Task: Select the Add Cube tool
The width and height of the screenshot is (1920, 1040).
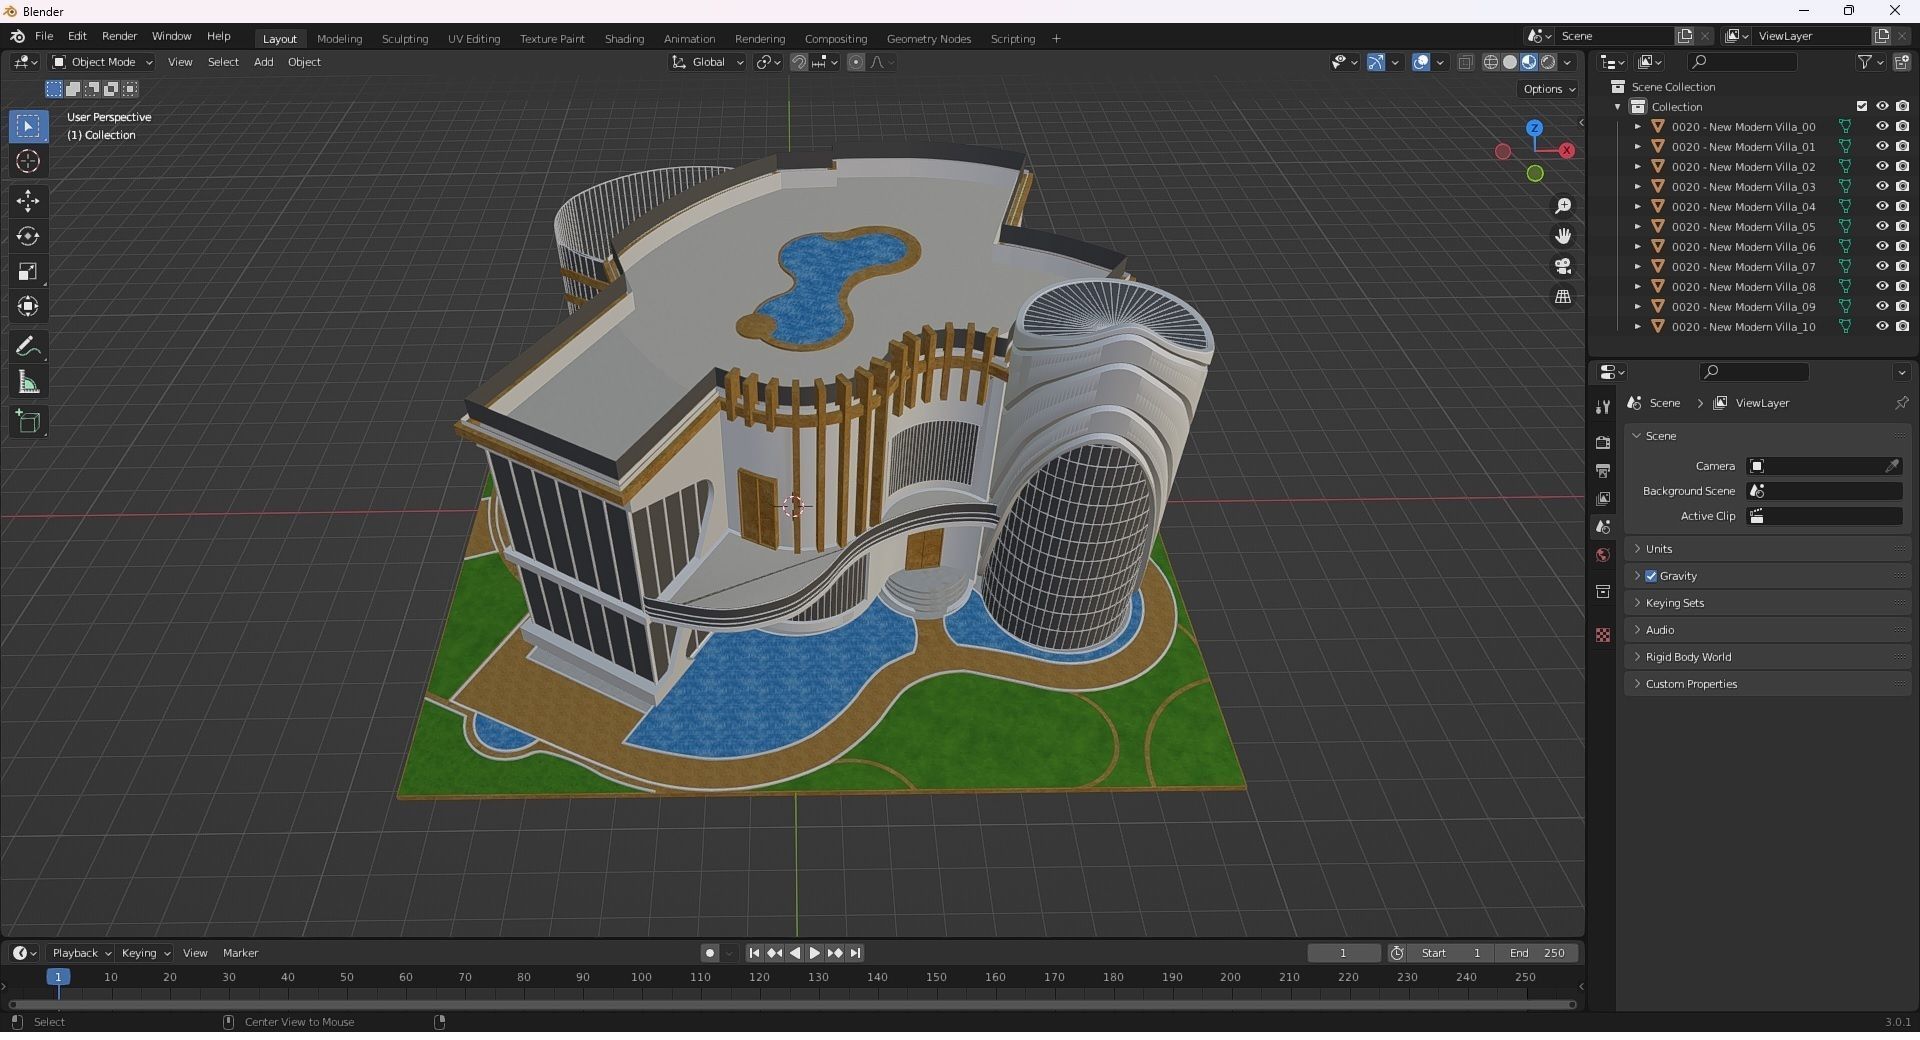Action: click(28, 422)
